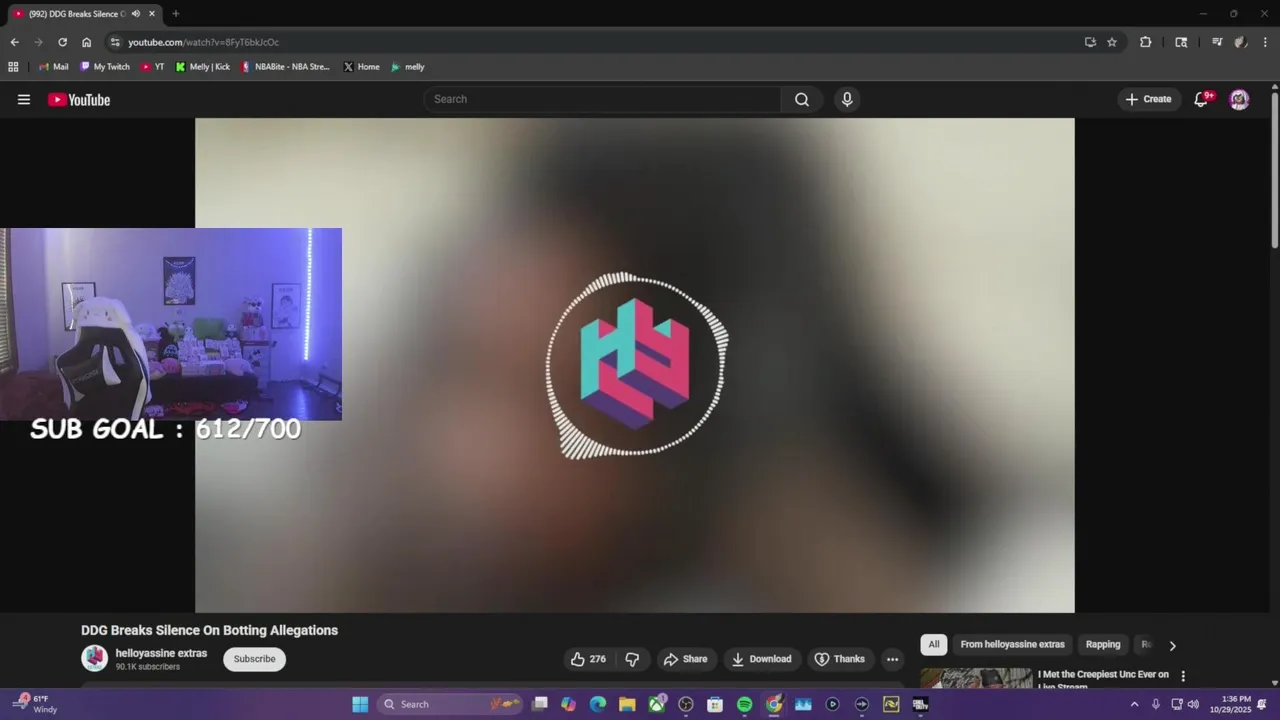Open the Creepiest Unc video thumbnail
This screenshot has height=720, width=1280.
pos(976,679)
